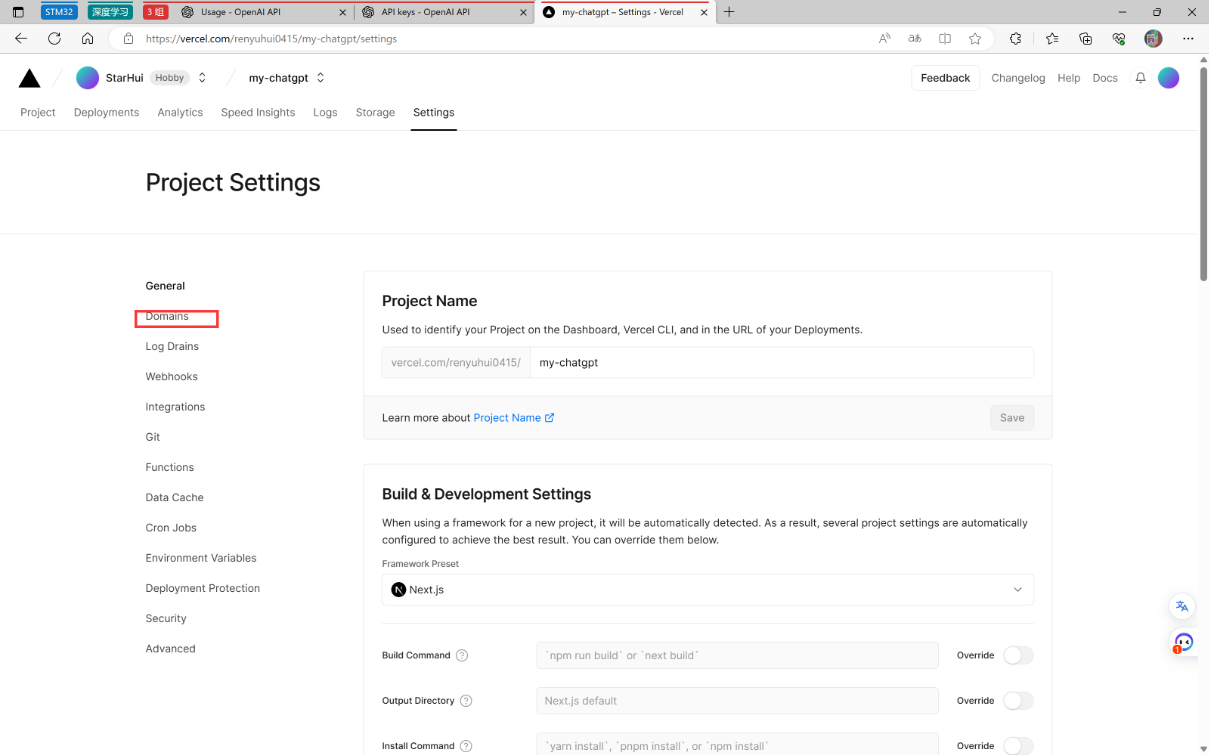
Task: Open the translate floating icon
Action: tap(1182, 606)
